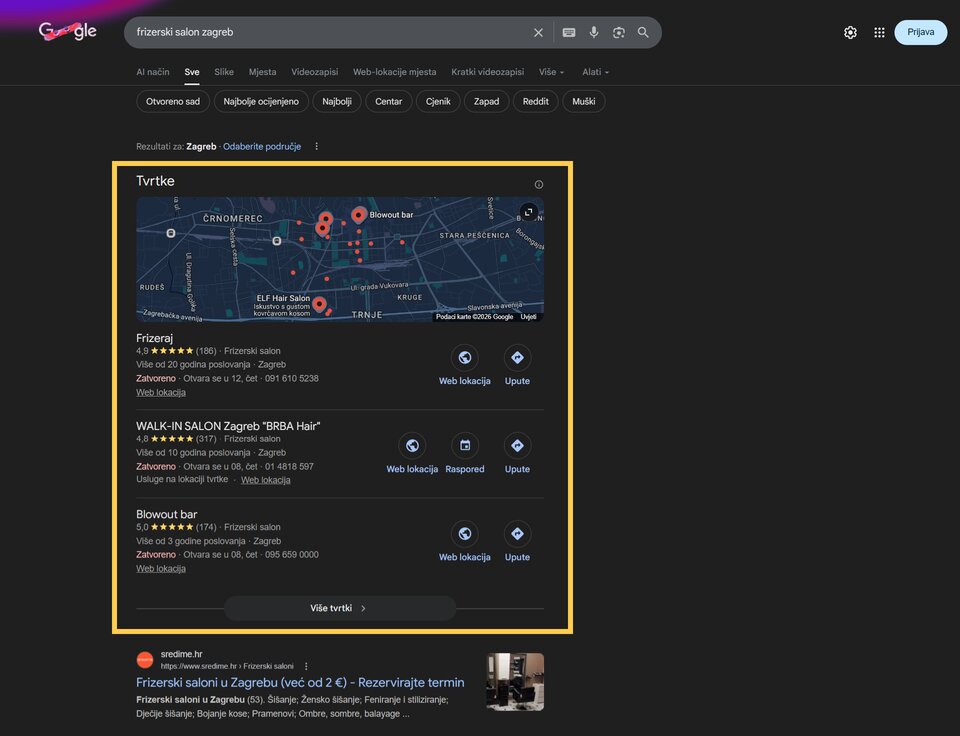Open the three-dot menu beside Odaberite područje
The image size is (960, 736).
tap(317, 146)
